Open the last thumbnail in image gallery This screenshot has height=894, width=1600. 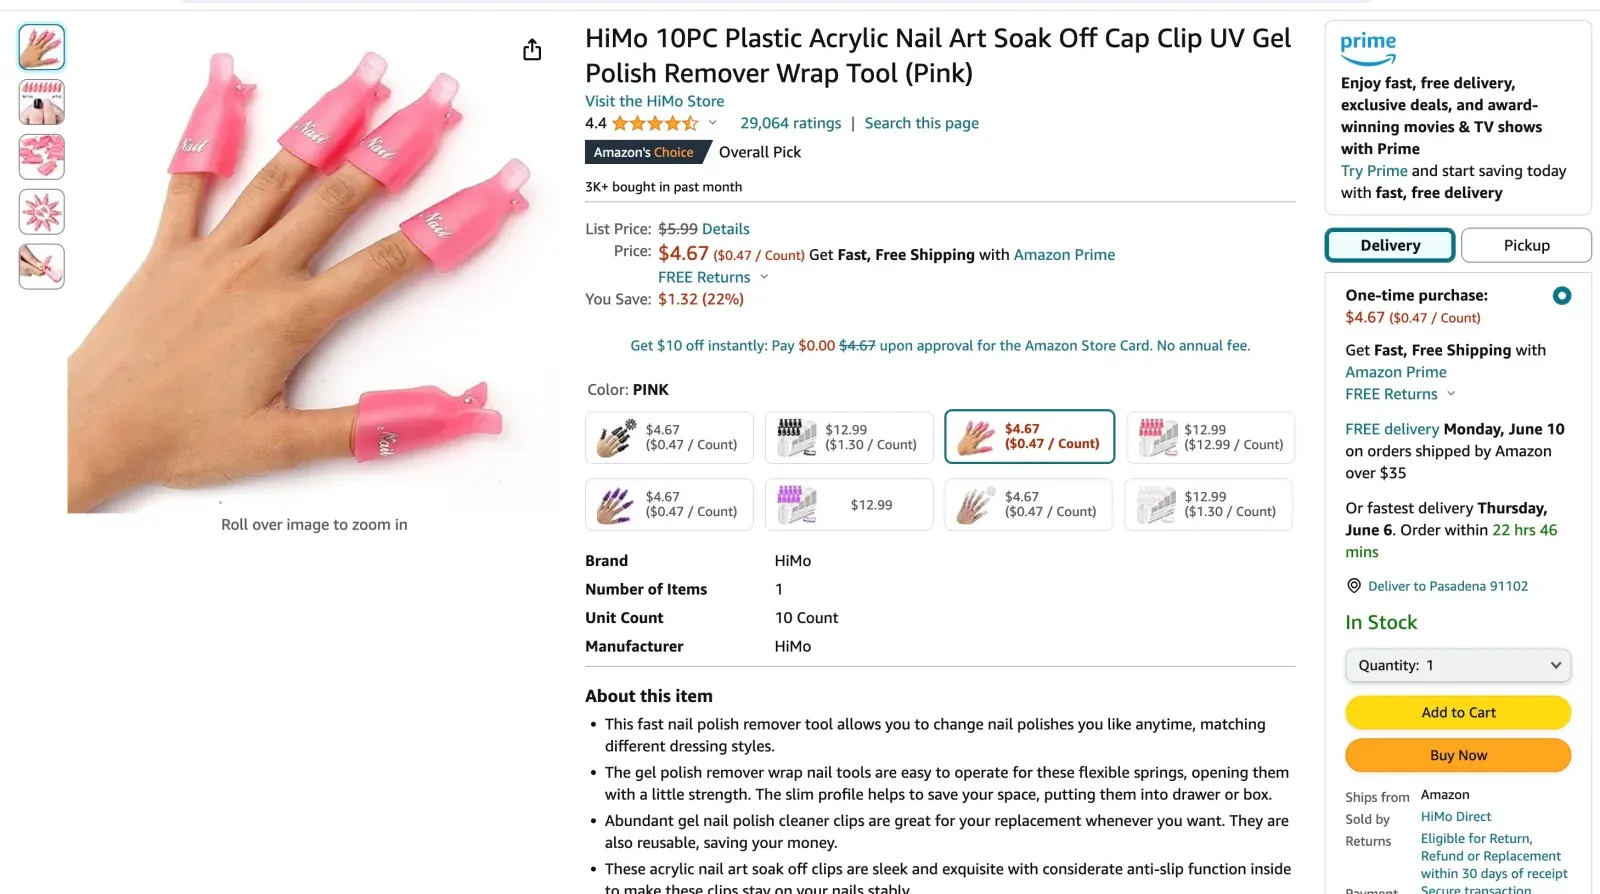click(42, 267)
